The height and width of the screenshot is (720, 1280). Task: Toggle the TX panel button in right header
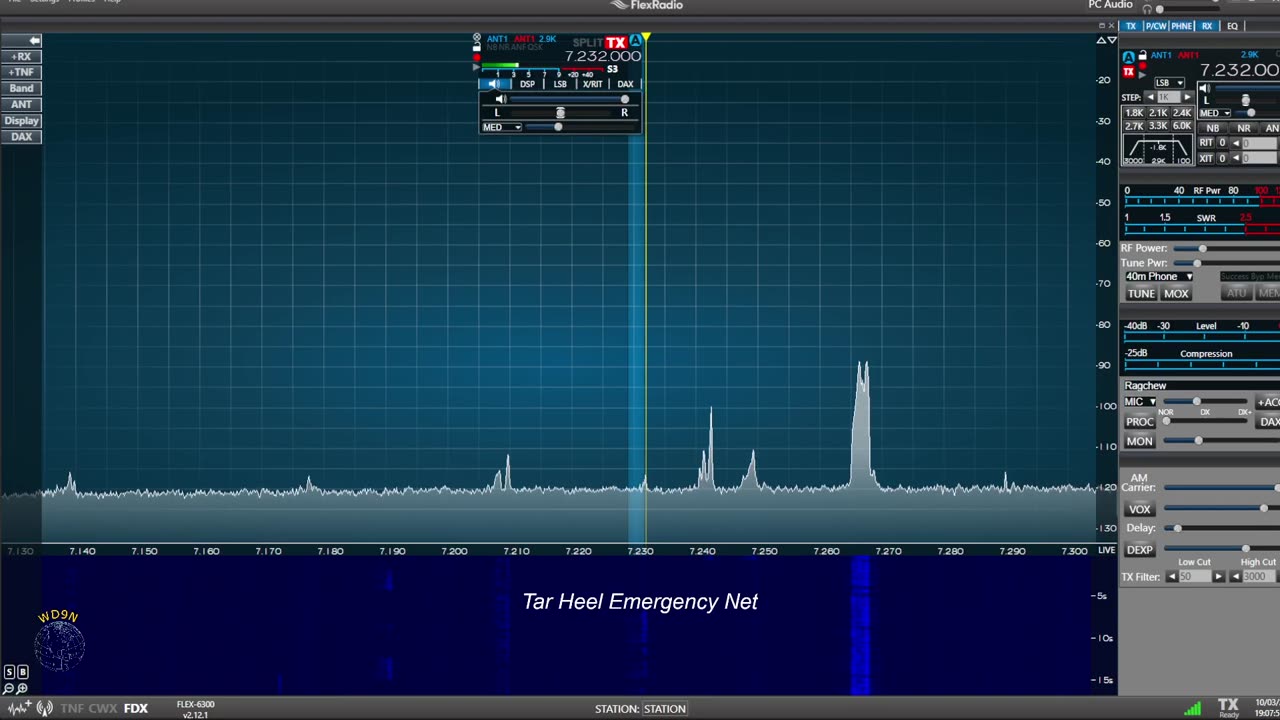(x=1131, y=26)
